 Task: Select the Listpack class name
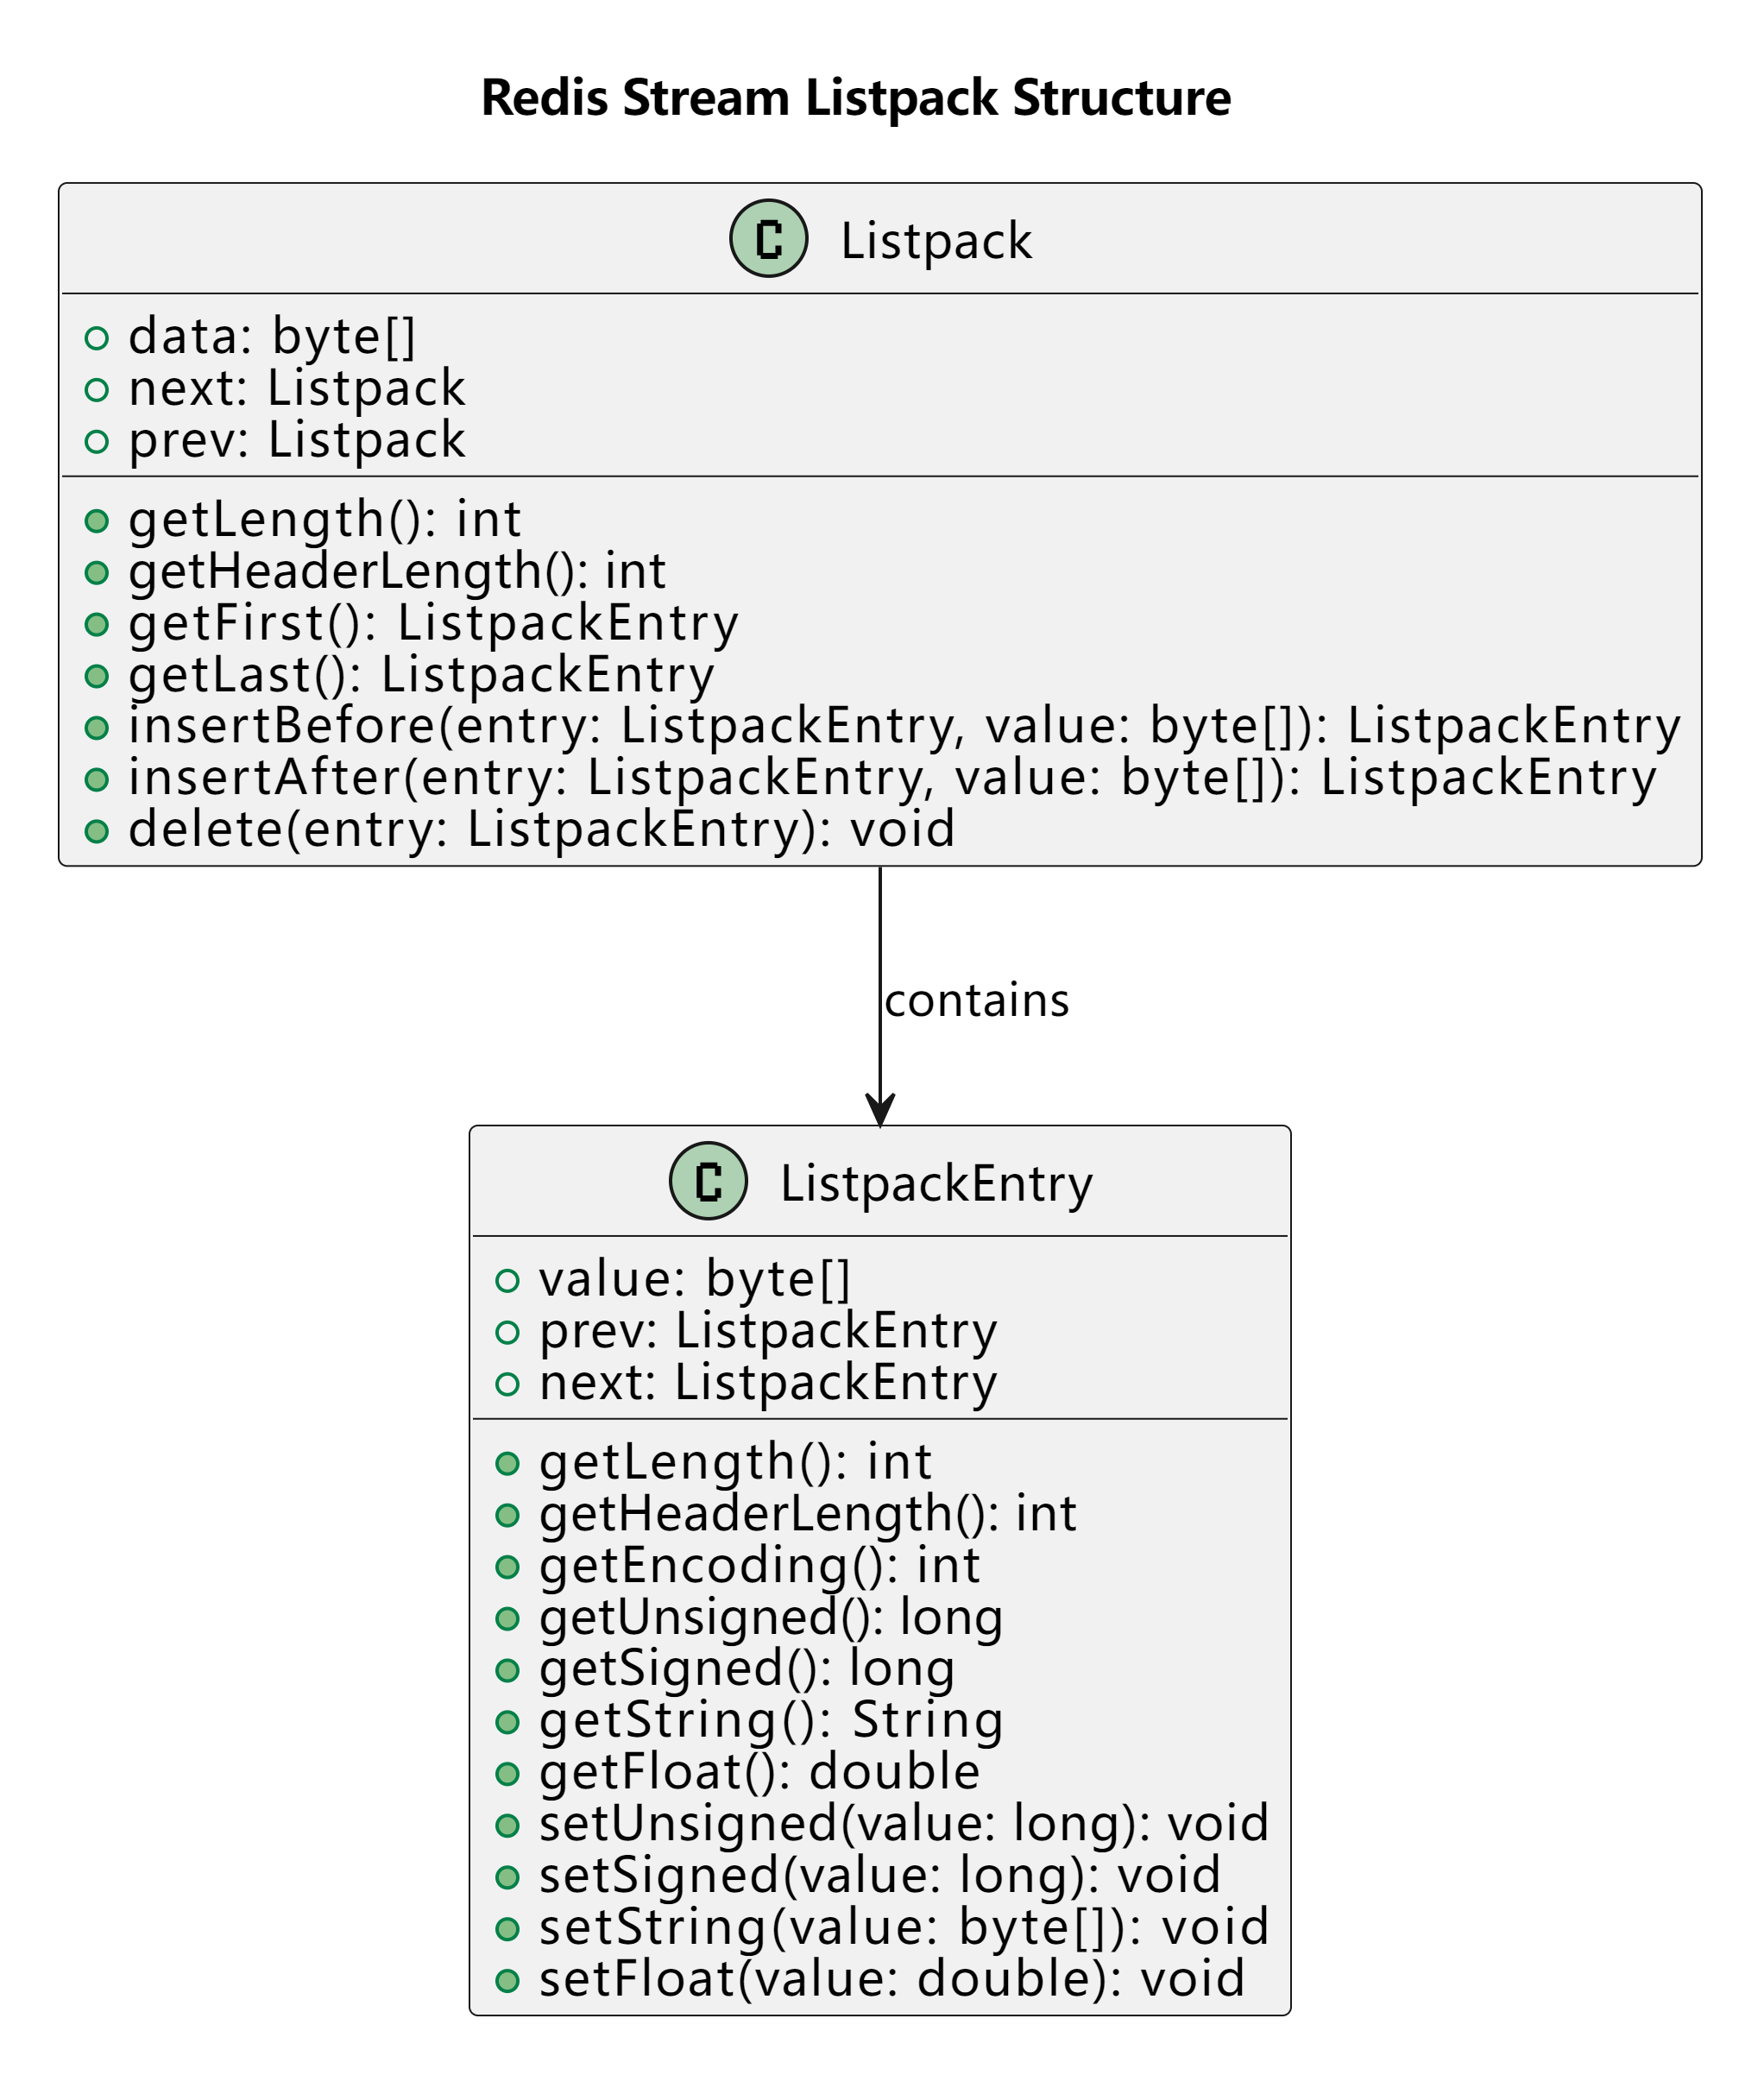936,241
